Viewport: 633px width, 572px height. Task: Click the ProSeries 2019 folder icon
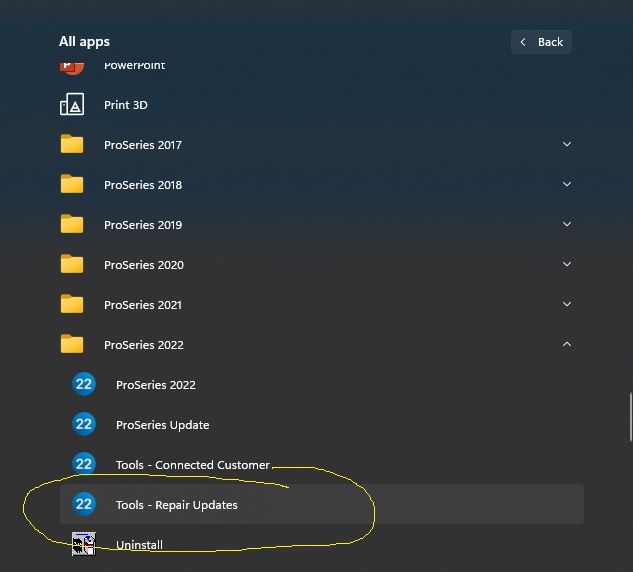[x=72, y=225]
